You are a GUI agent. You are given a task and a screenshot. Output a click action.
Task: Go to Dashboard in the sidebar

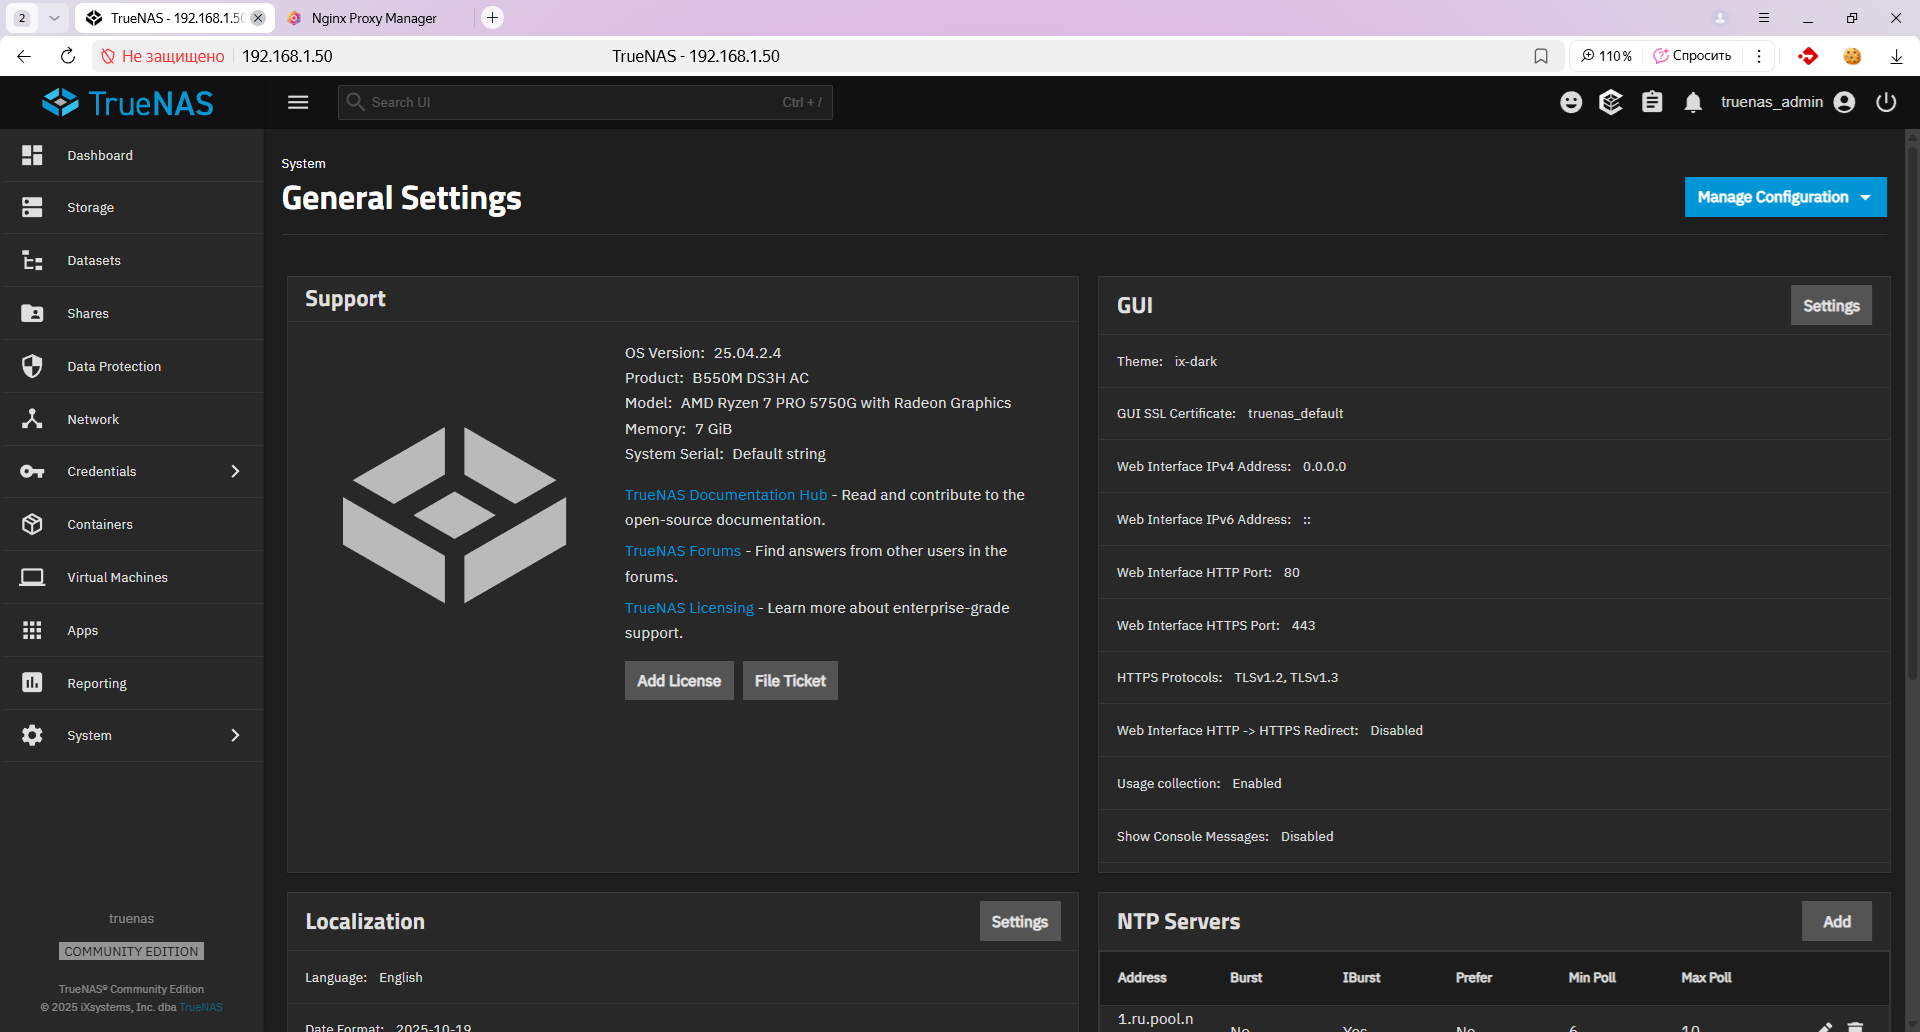(100, 155)
